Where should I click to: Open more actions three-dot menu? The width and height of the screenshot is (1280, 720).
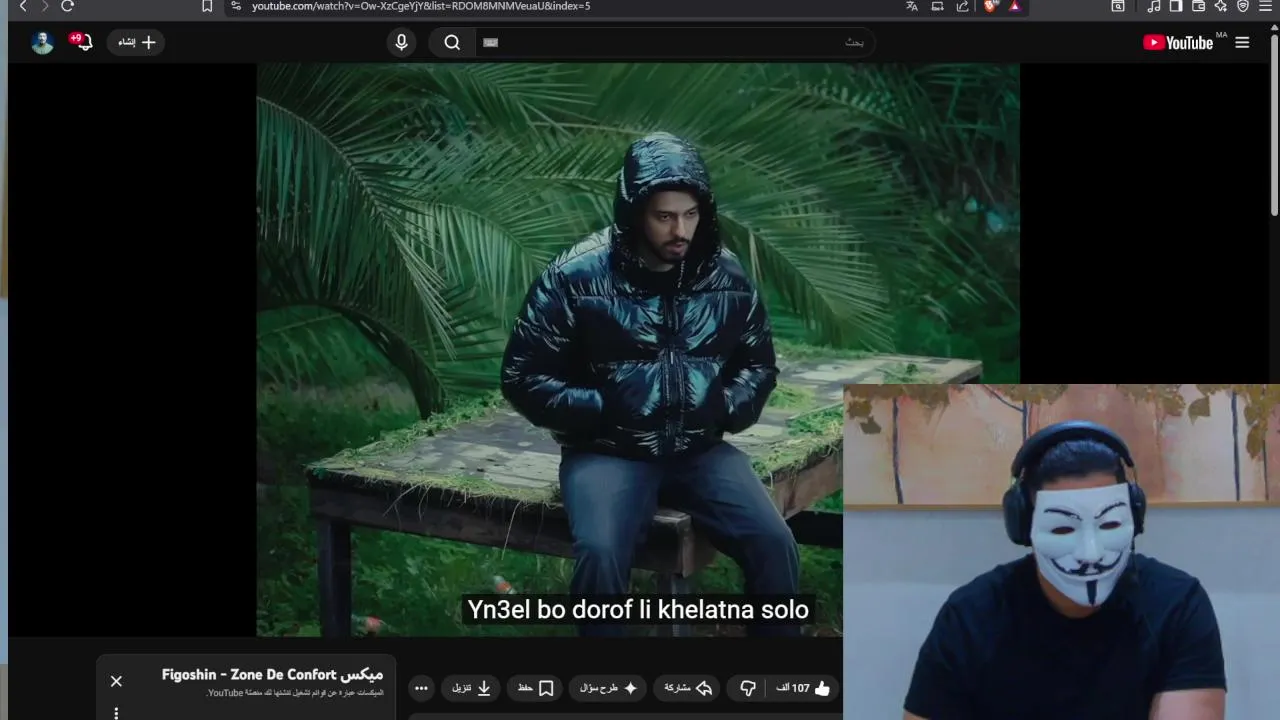pos(421,688)
